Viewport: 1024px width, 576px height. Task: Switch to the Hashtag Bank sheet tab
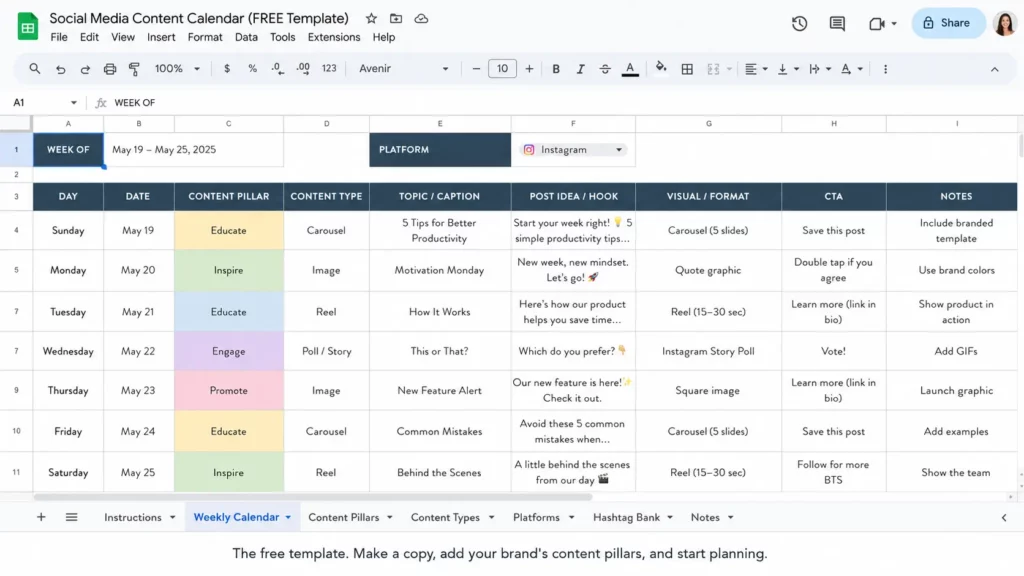coord(626,517)
